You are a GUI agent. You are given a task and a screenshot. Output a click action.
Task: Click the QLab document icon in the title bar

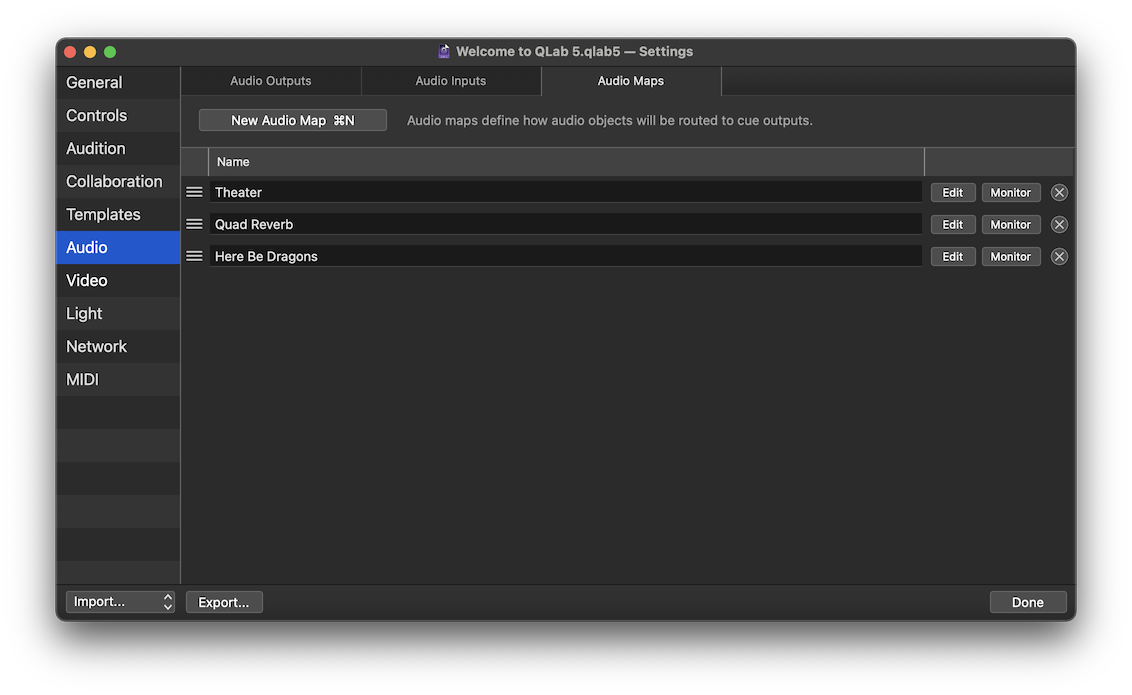[443, 50]
